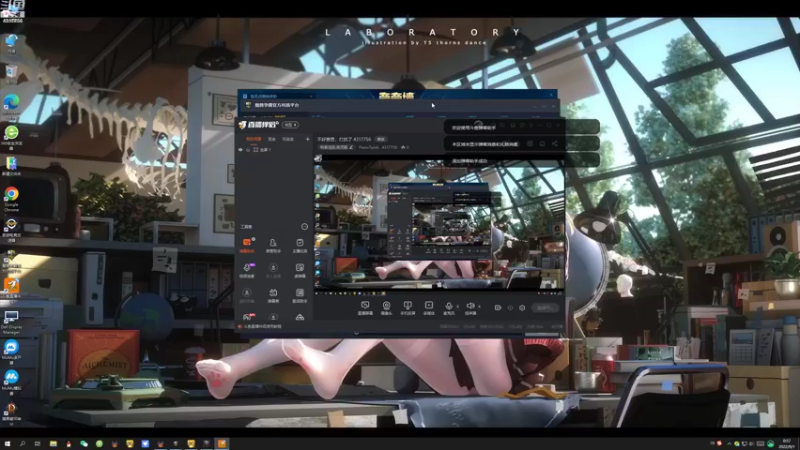Open Windows Start menu
The width and height of the screenshot is (800, 450).
pyautogui.click(x=7, y=443)
